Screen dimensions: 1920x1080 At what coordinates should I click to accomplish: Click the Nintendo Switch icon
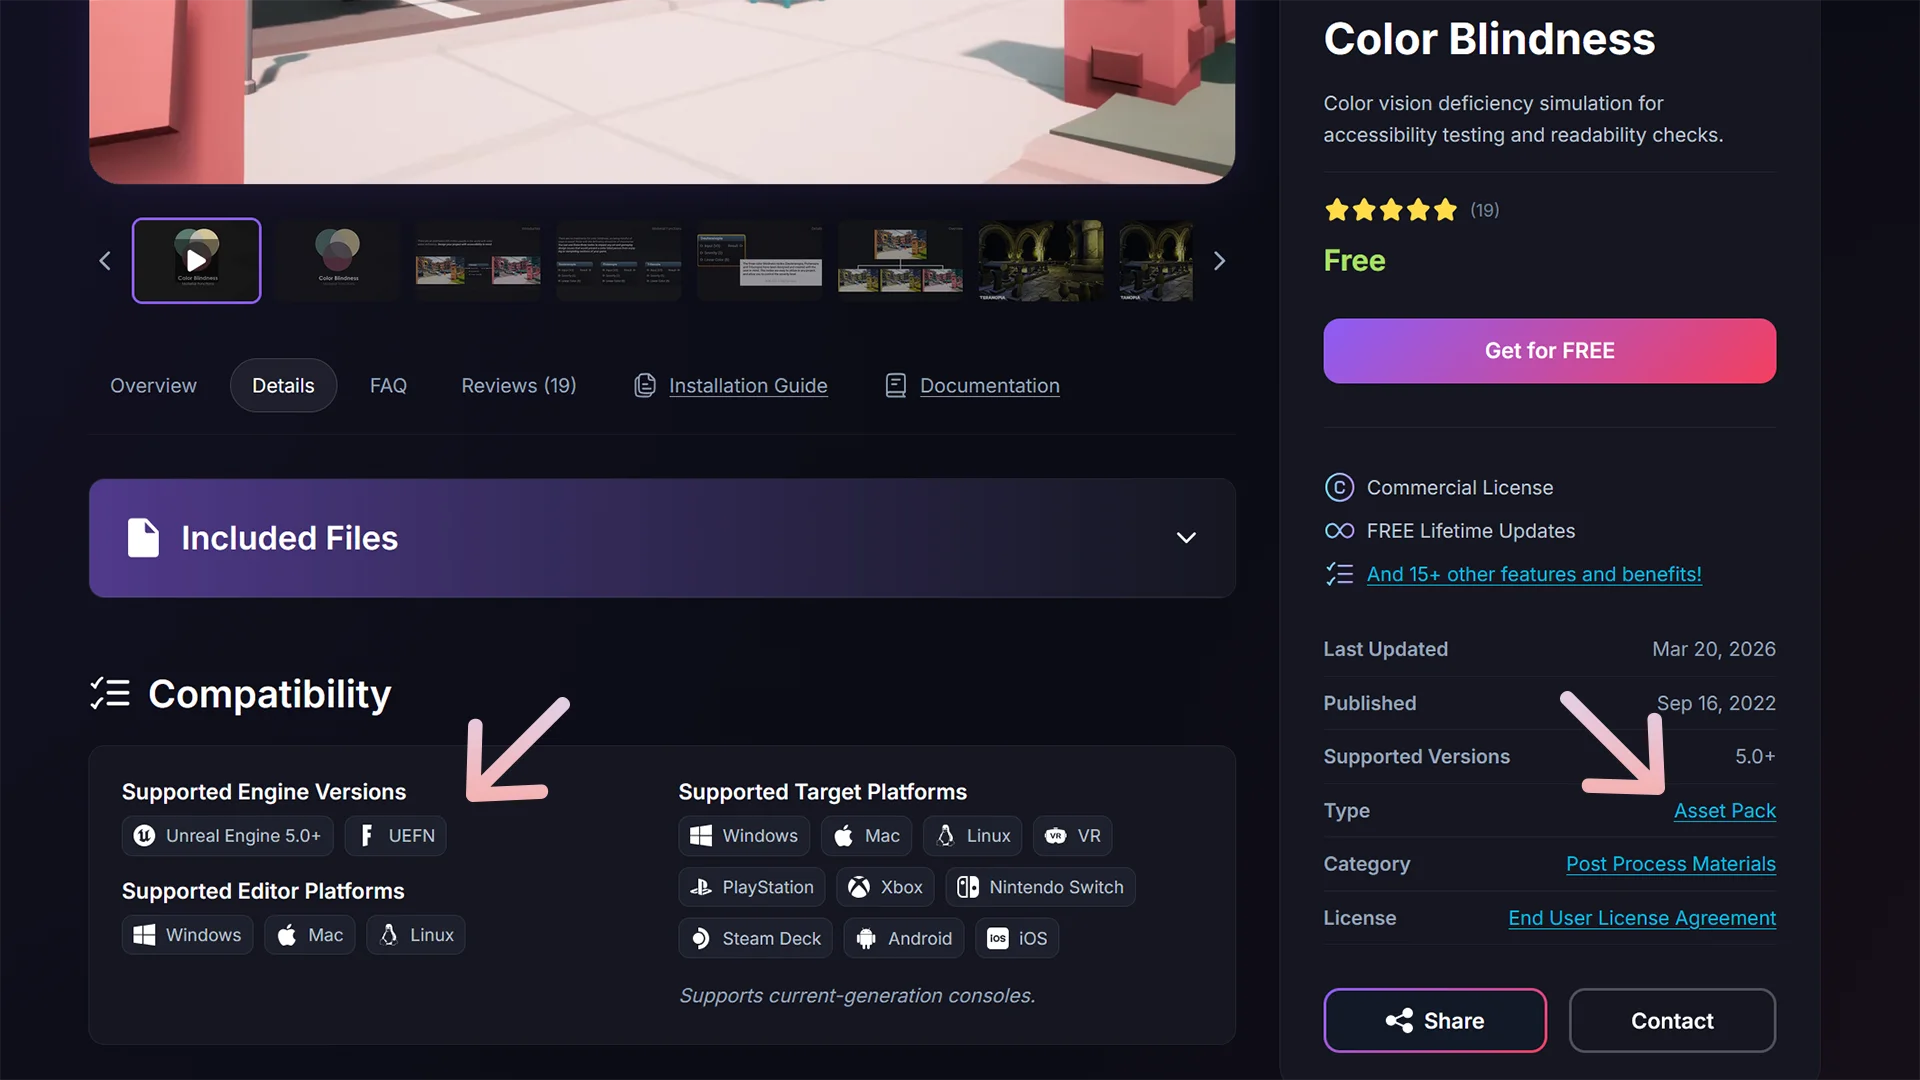point(968,887)
